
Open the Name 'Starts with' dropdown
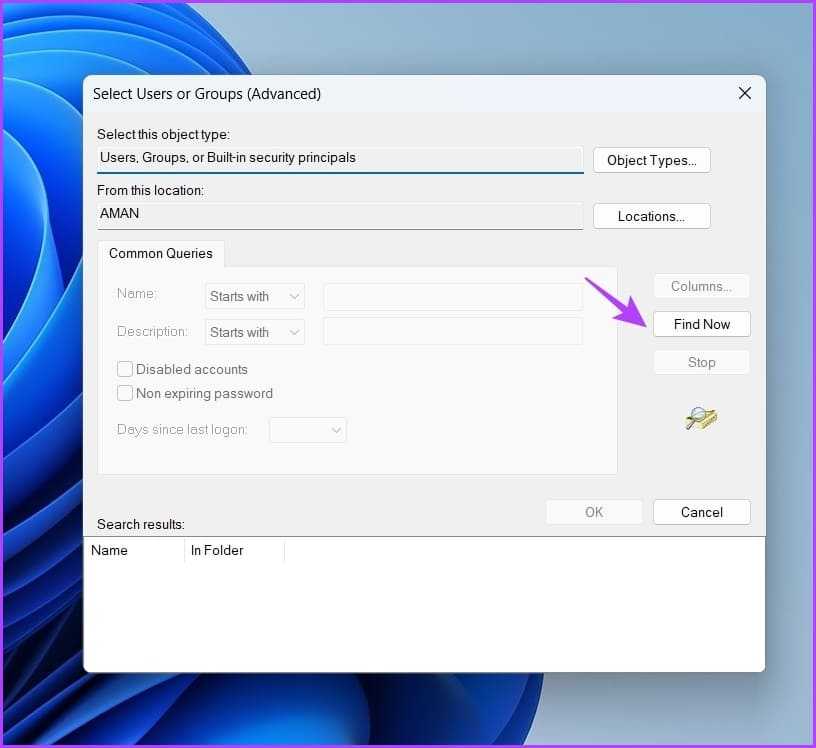(x=254, y=296)
